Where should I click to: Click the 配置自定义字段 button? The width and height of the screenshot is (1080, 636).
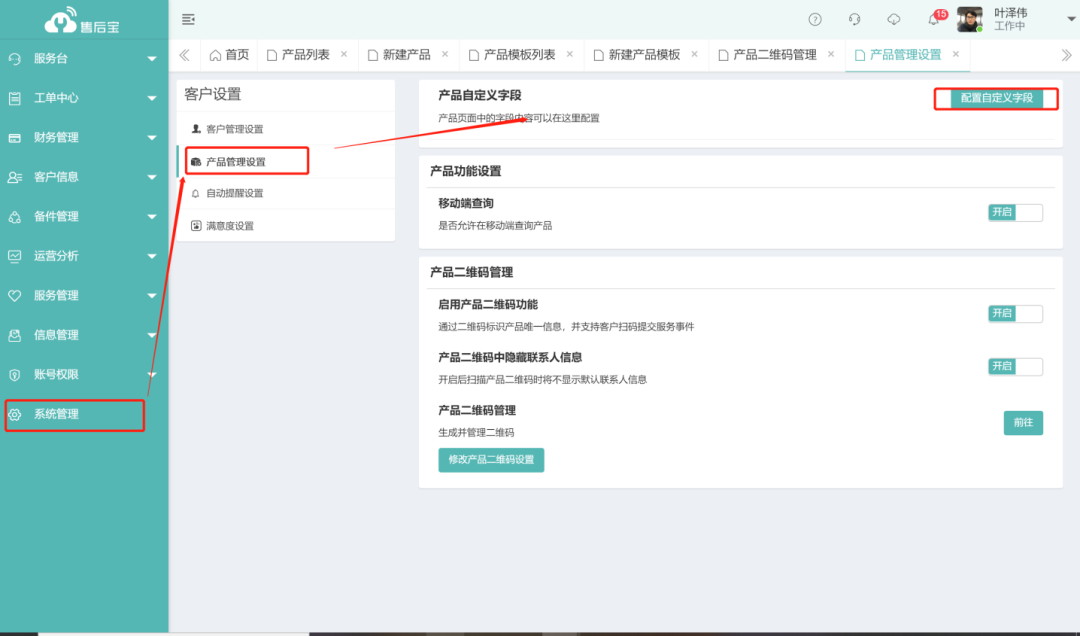(x=996, y=98)
